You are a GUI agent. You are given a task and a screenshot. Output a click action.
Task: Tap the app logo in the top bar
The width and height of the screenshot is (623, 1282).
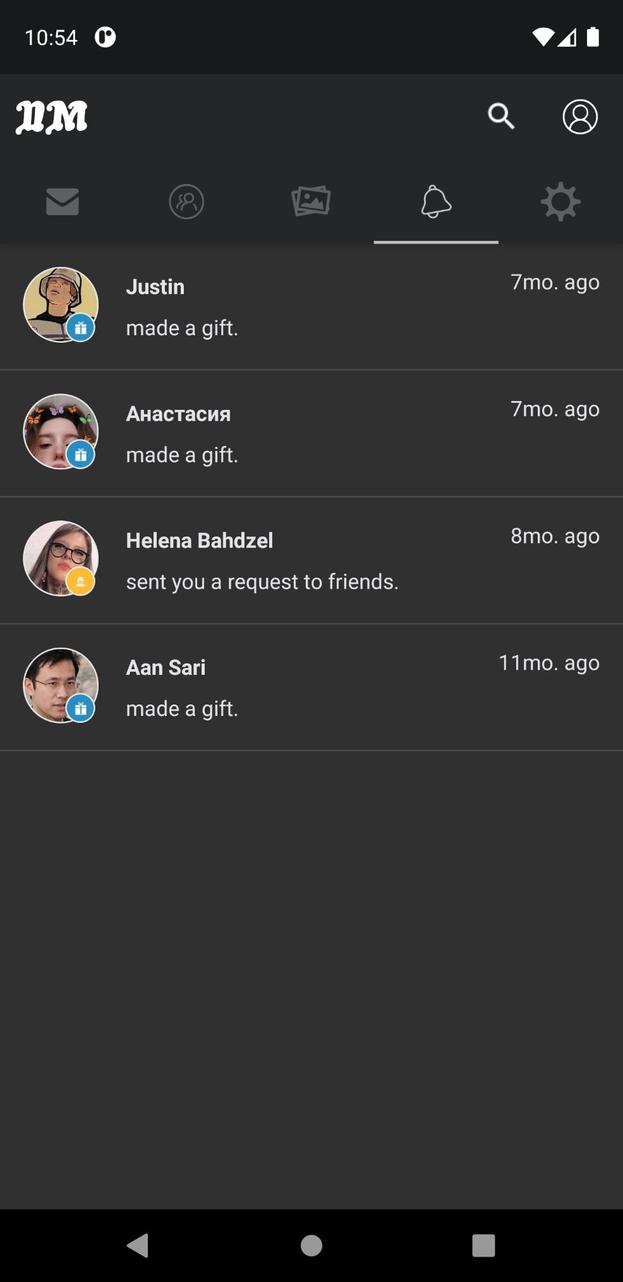50,116
